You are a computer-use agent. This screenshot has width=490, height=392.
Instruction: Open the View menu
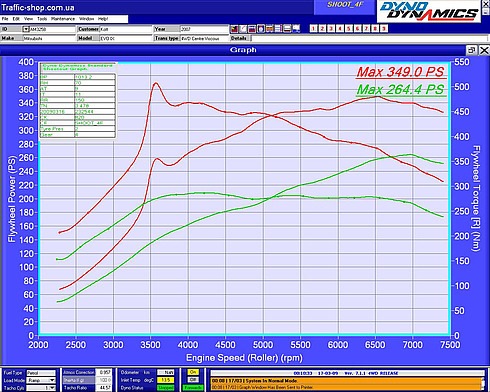[x=28, y=19]
